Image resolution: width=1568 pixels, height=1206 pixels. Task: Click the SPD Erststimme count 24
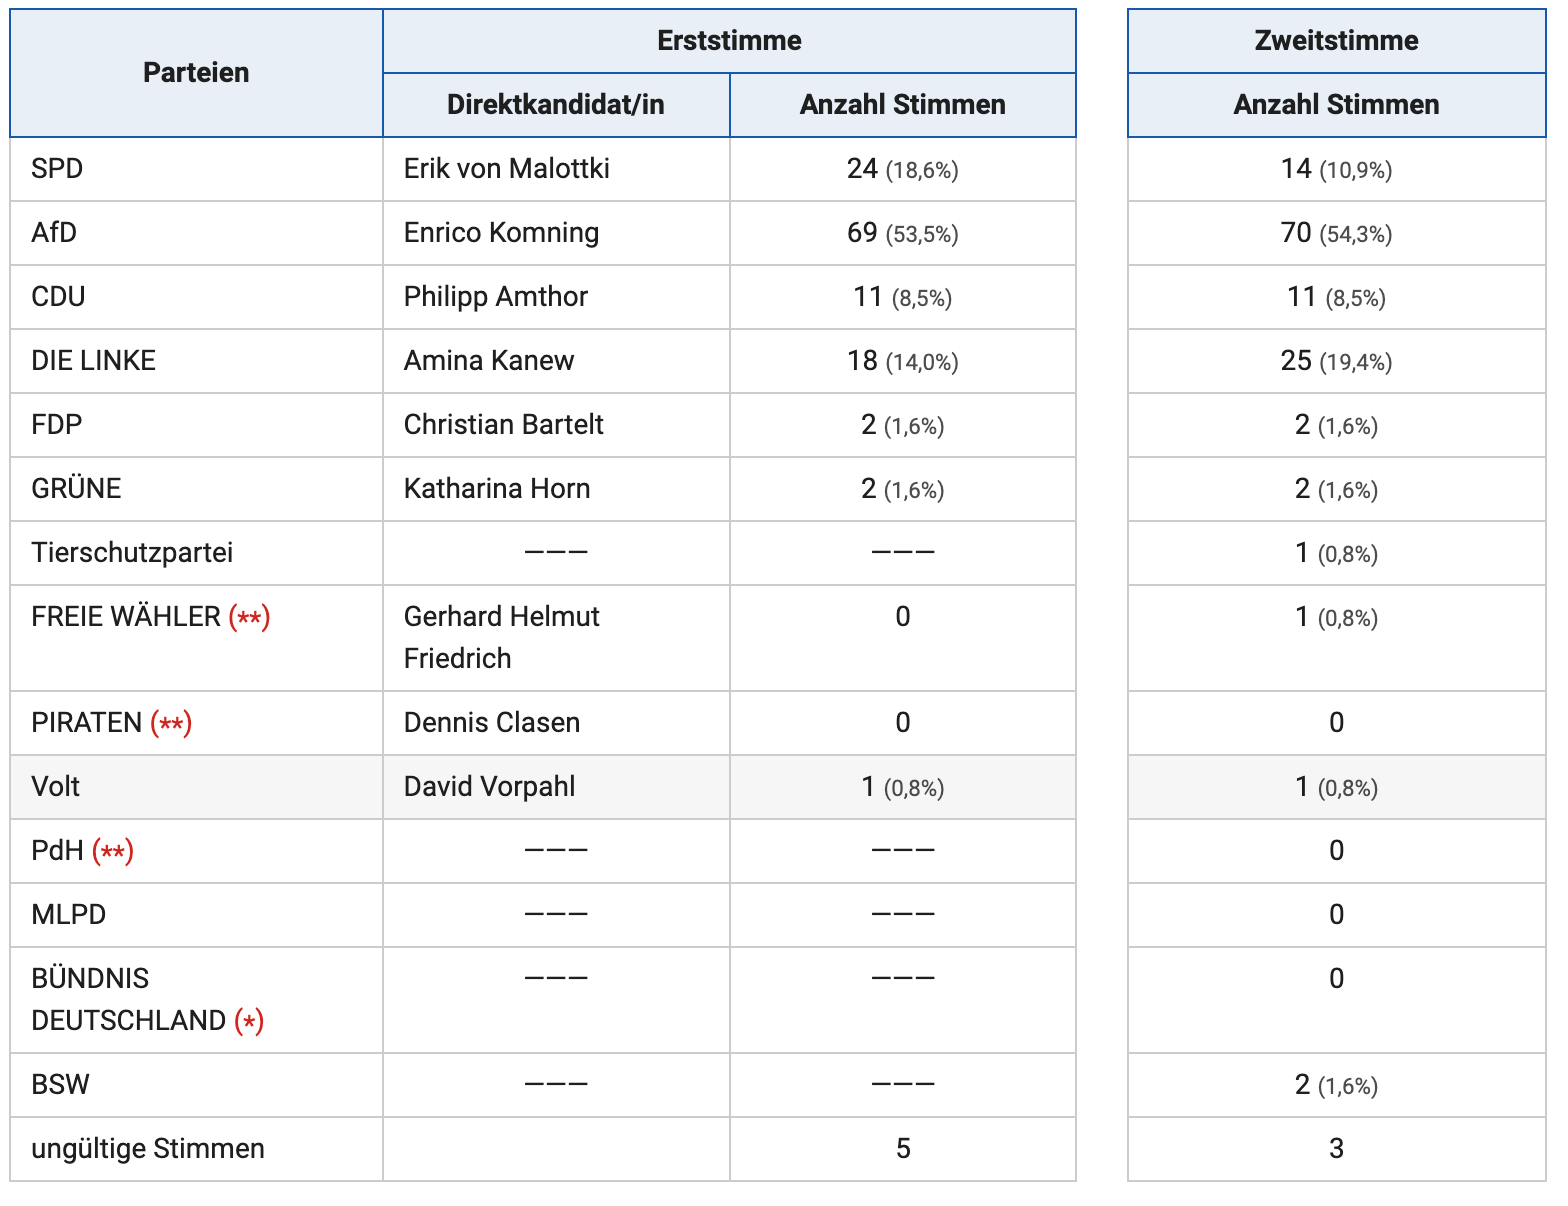[862, 169]
